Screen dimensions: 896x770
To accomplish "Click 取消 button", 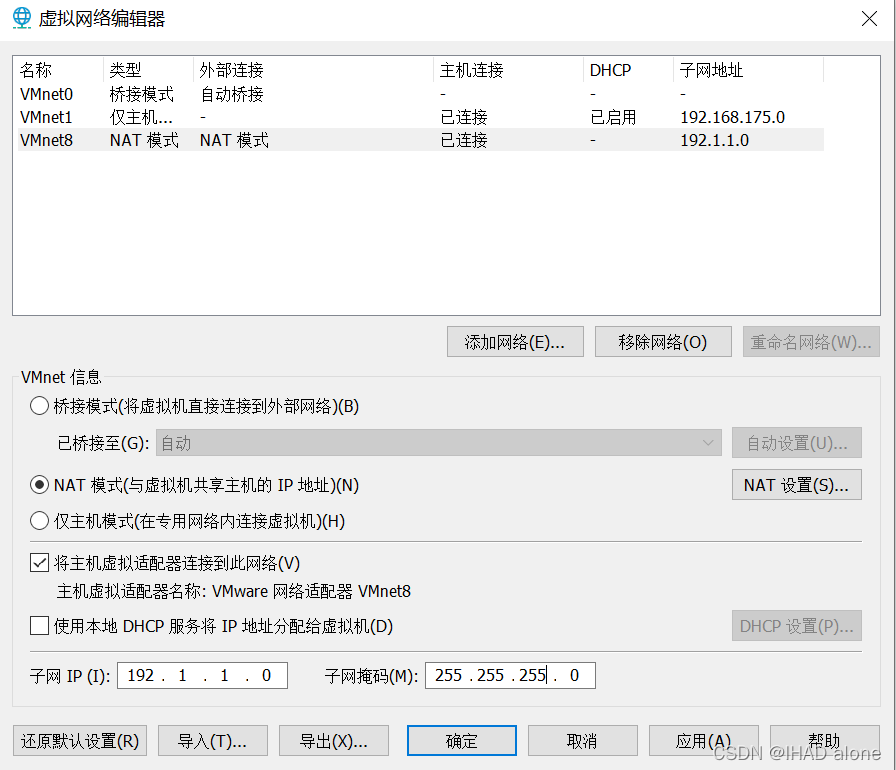I will click(583, 741).
